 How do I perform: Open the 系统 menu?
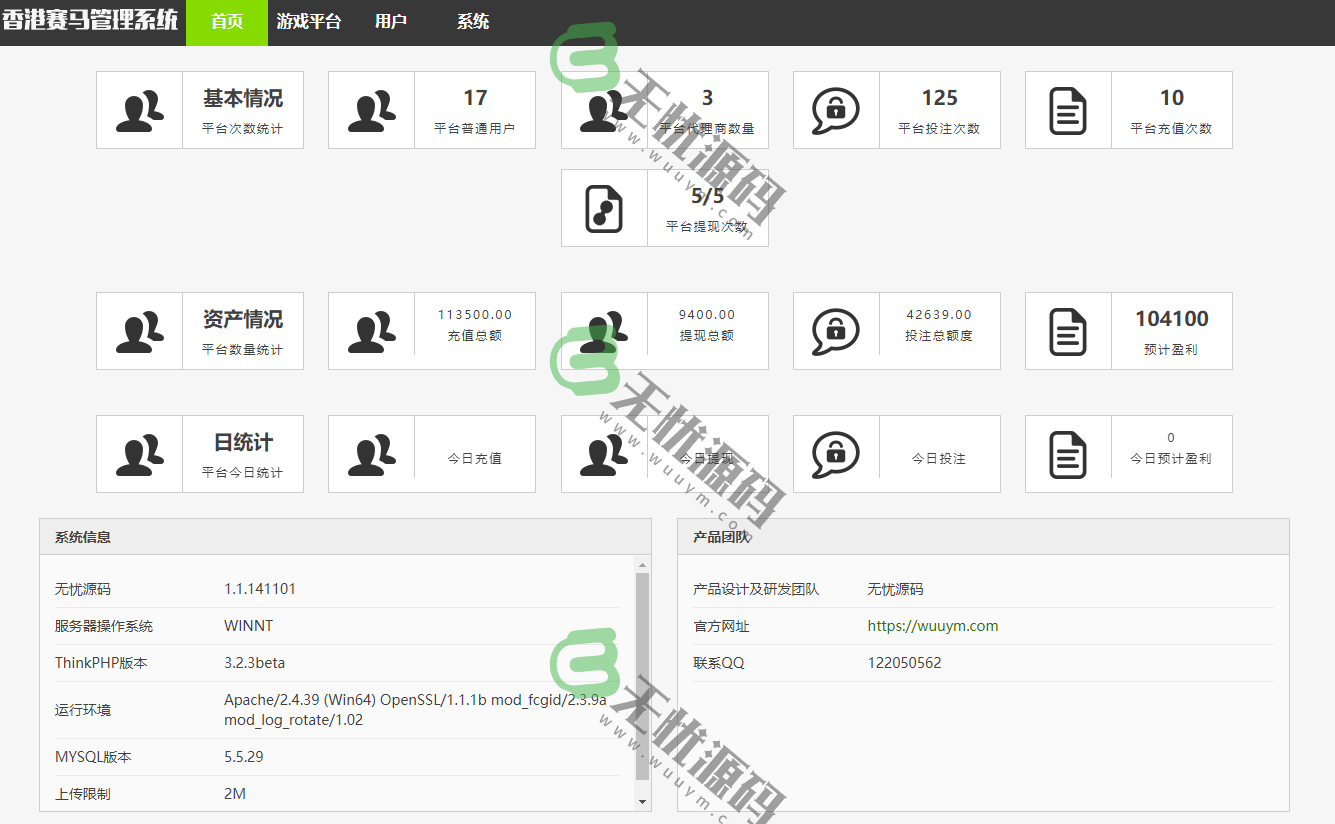pyautogui.click(x=473, y=22)
